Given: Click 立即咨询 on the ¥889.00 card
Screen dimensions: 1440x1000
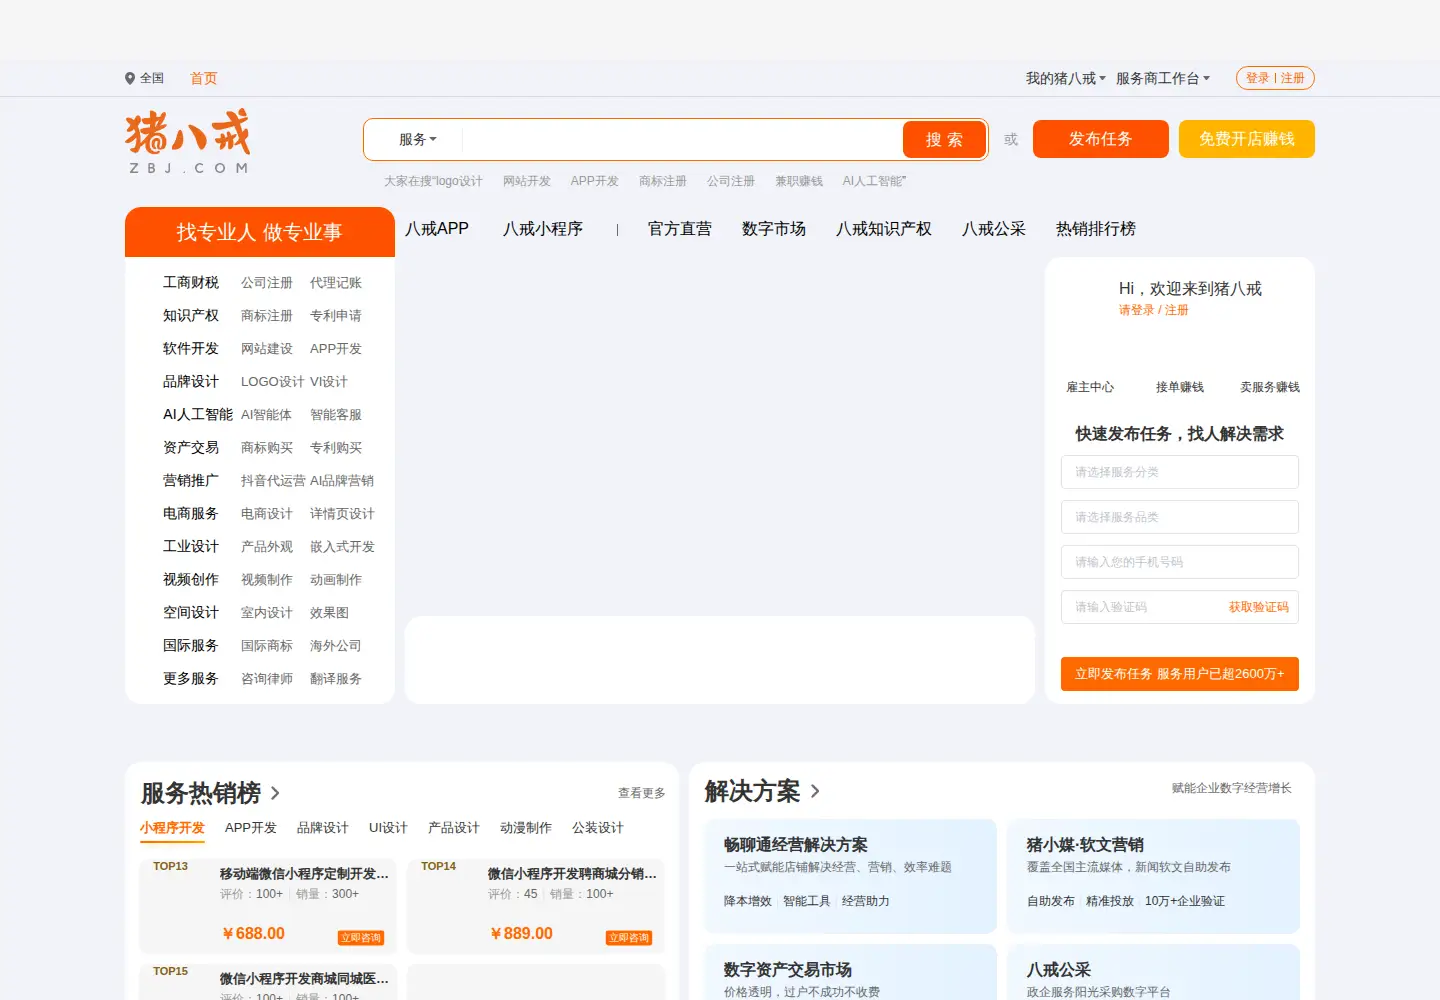Looking at the screenshot, I should click(629, 938).
